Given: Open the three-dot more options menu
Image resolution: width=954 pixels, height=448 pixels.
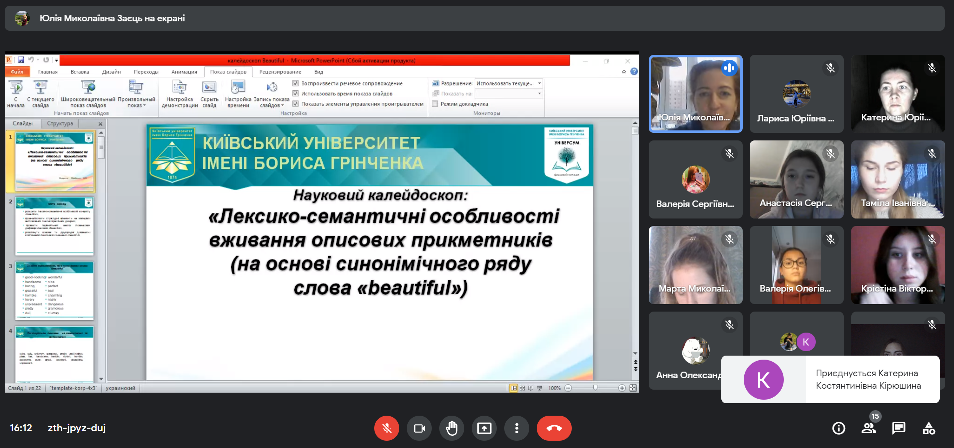Looking at the screenshot, I should [516, 427].
